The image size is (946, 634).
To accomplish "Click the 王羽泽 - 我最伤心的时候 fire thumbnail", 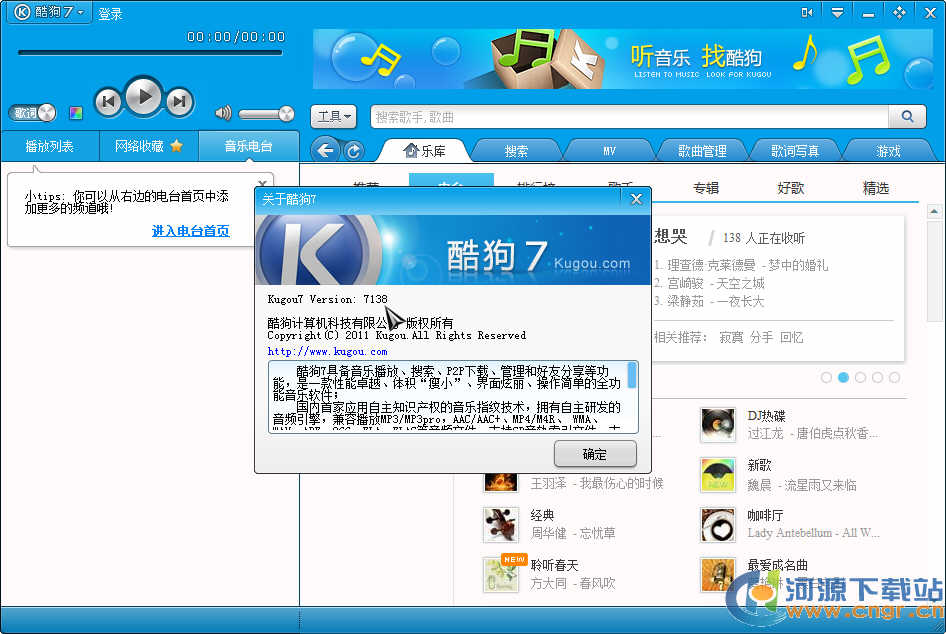I will [x=501, y=482].
